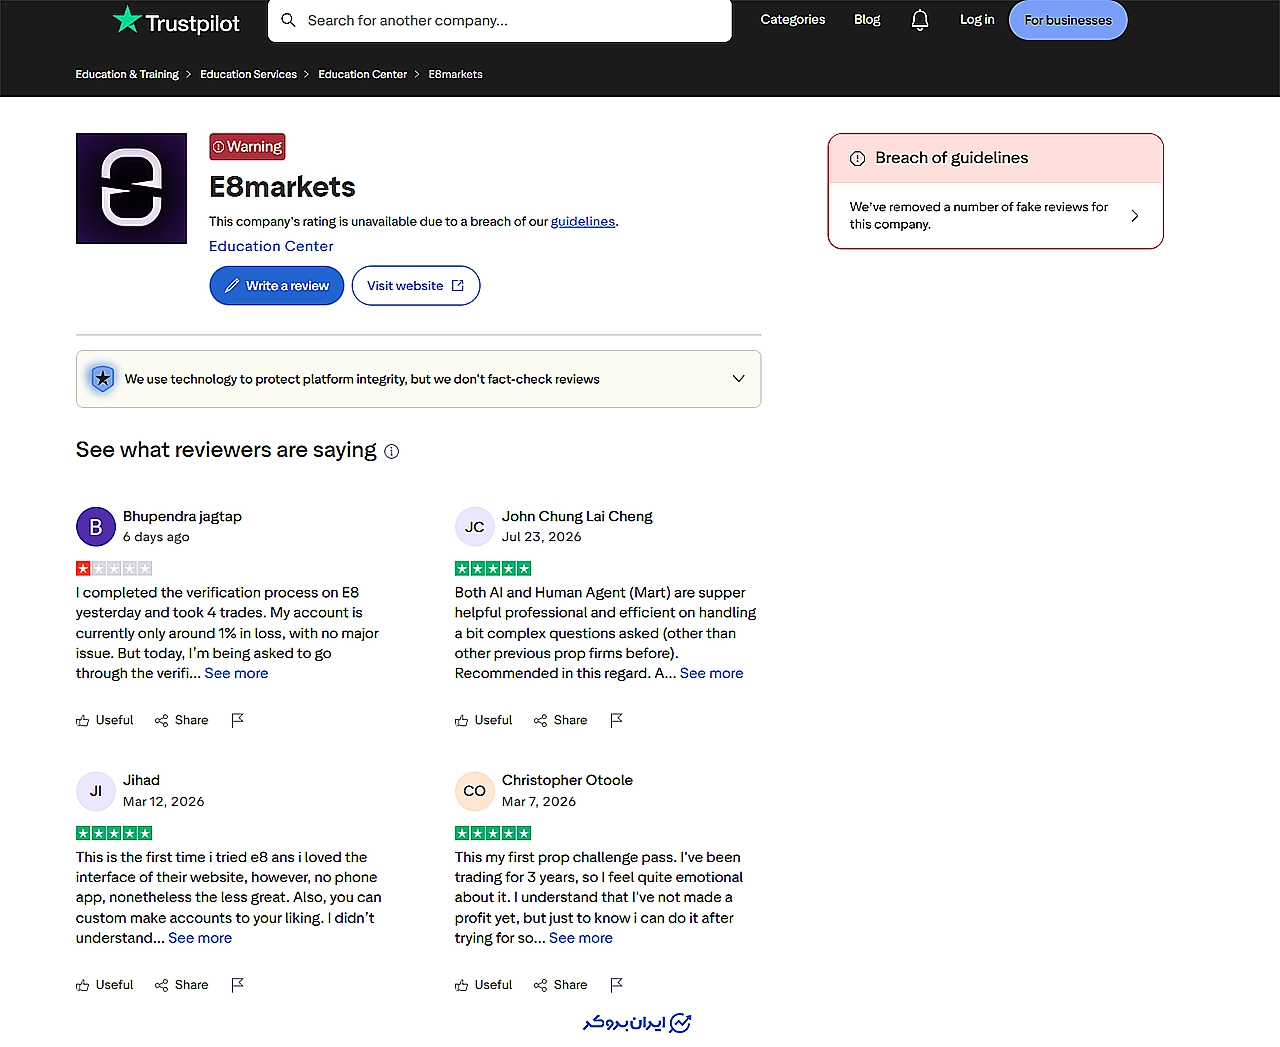Go to Education Services breadcrumb
Image resolution: width=1280 pixels, height=1047 pixels.
pyautogui.click(x=248, y=74)
